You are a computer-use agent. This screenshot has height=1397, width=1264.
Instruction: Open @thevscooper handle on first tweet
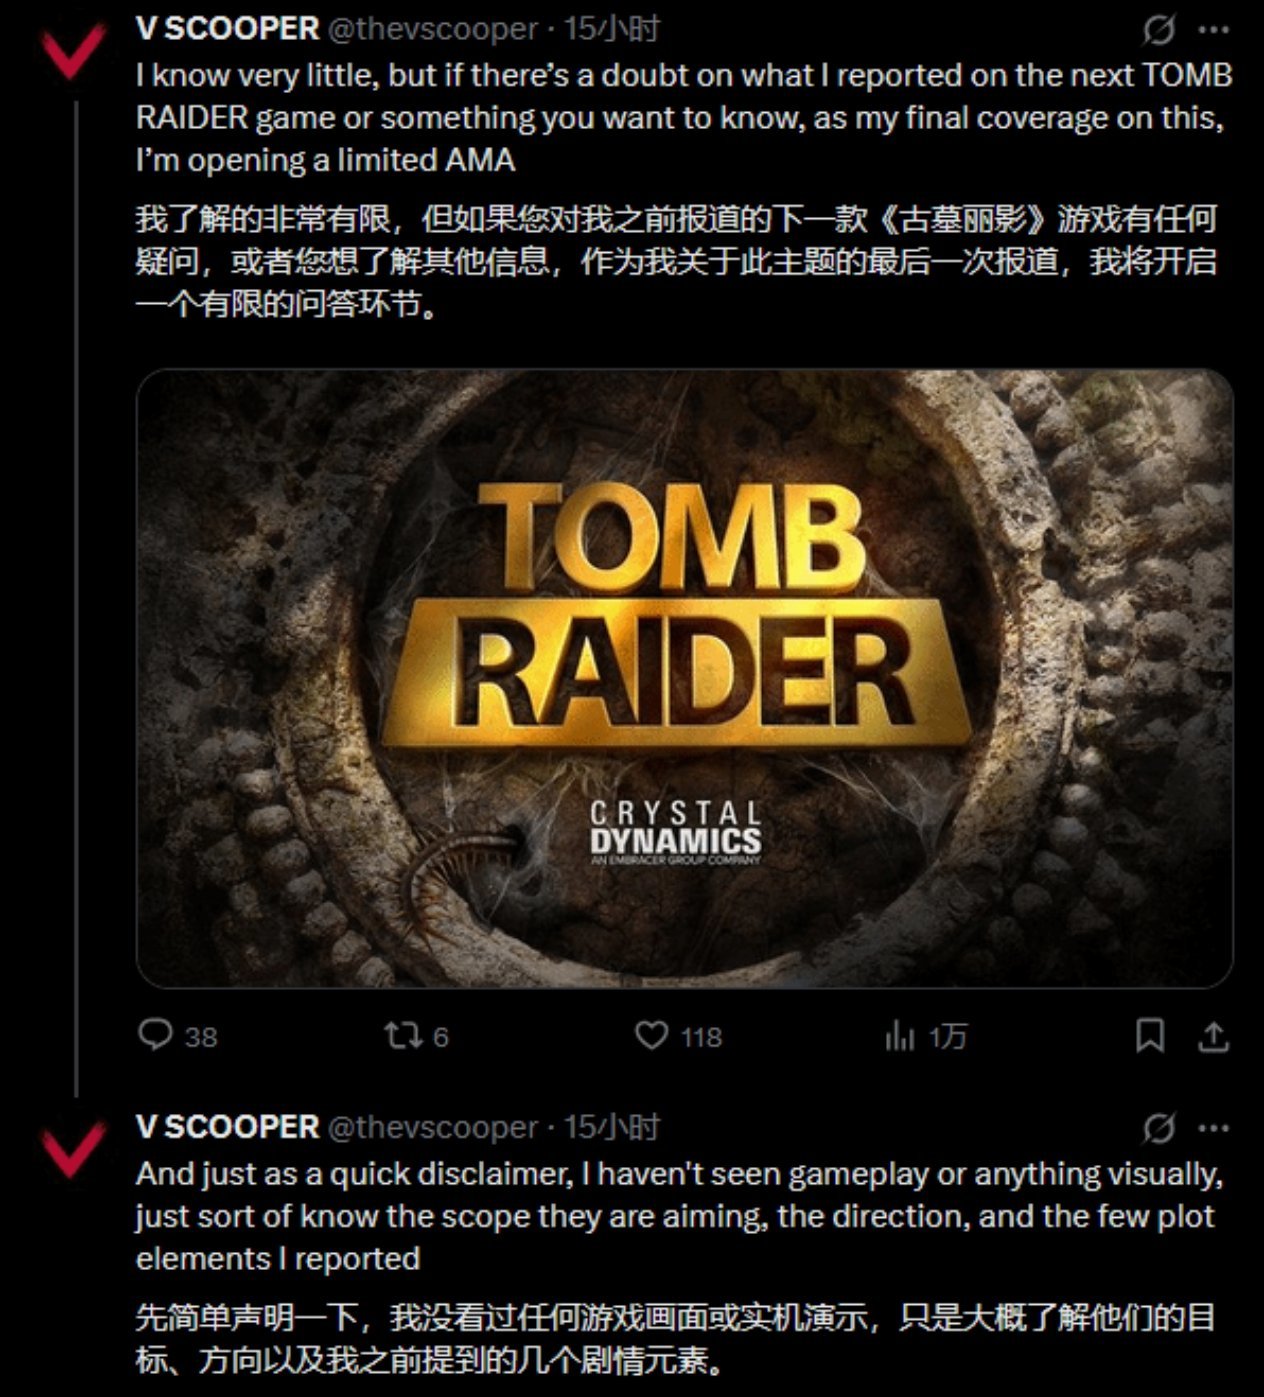tap(433, 29)
